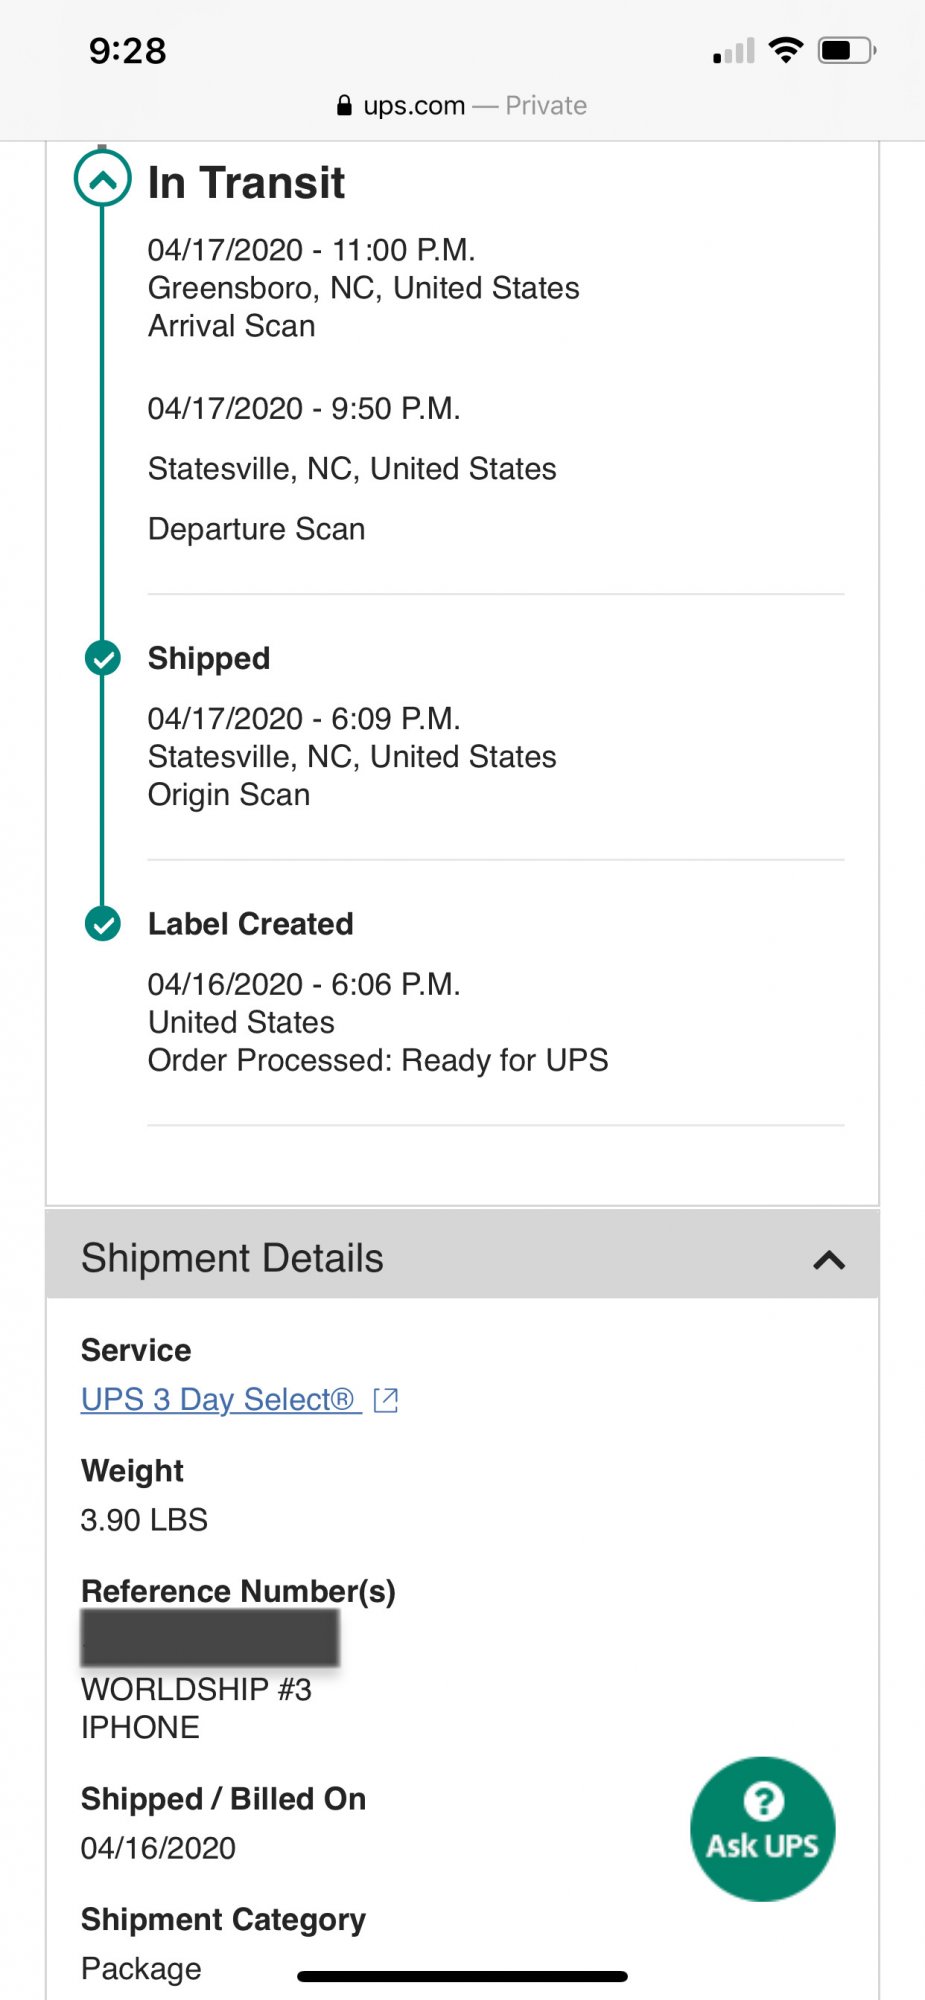Click the external link icon beside service
Screen dimensions: 925x2000
click(386, 1400)
